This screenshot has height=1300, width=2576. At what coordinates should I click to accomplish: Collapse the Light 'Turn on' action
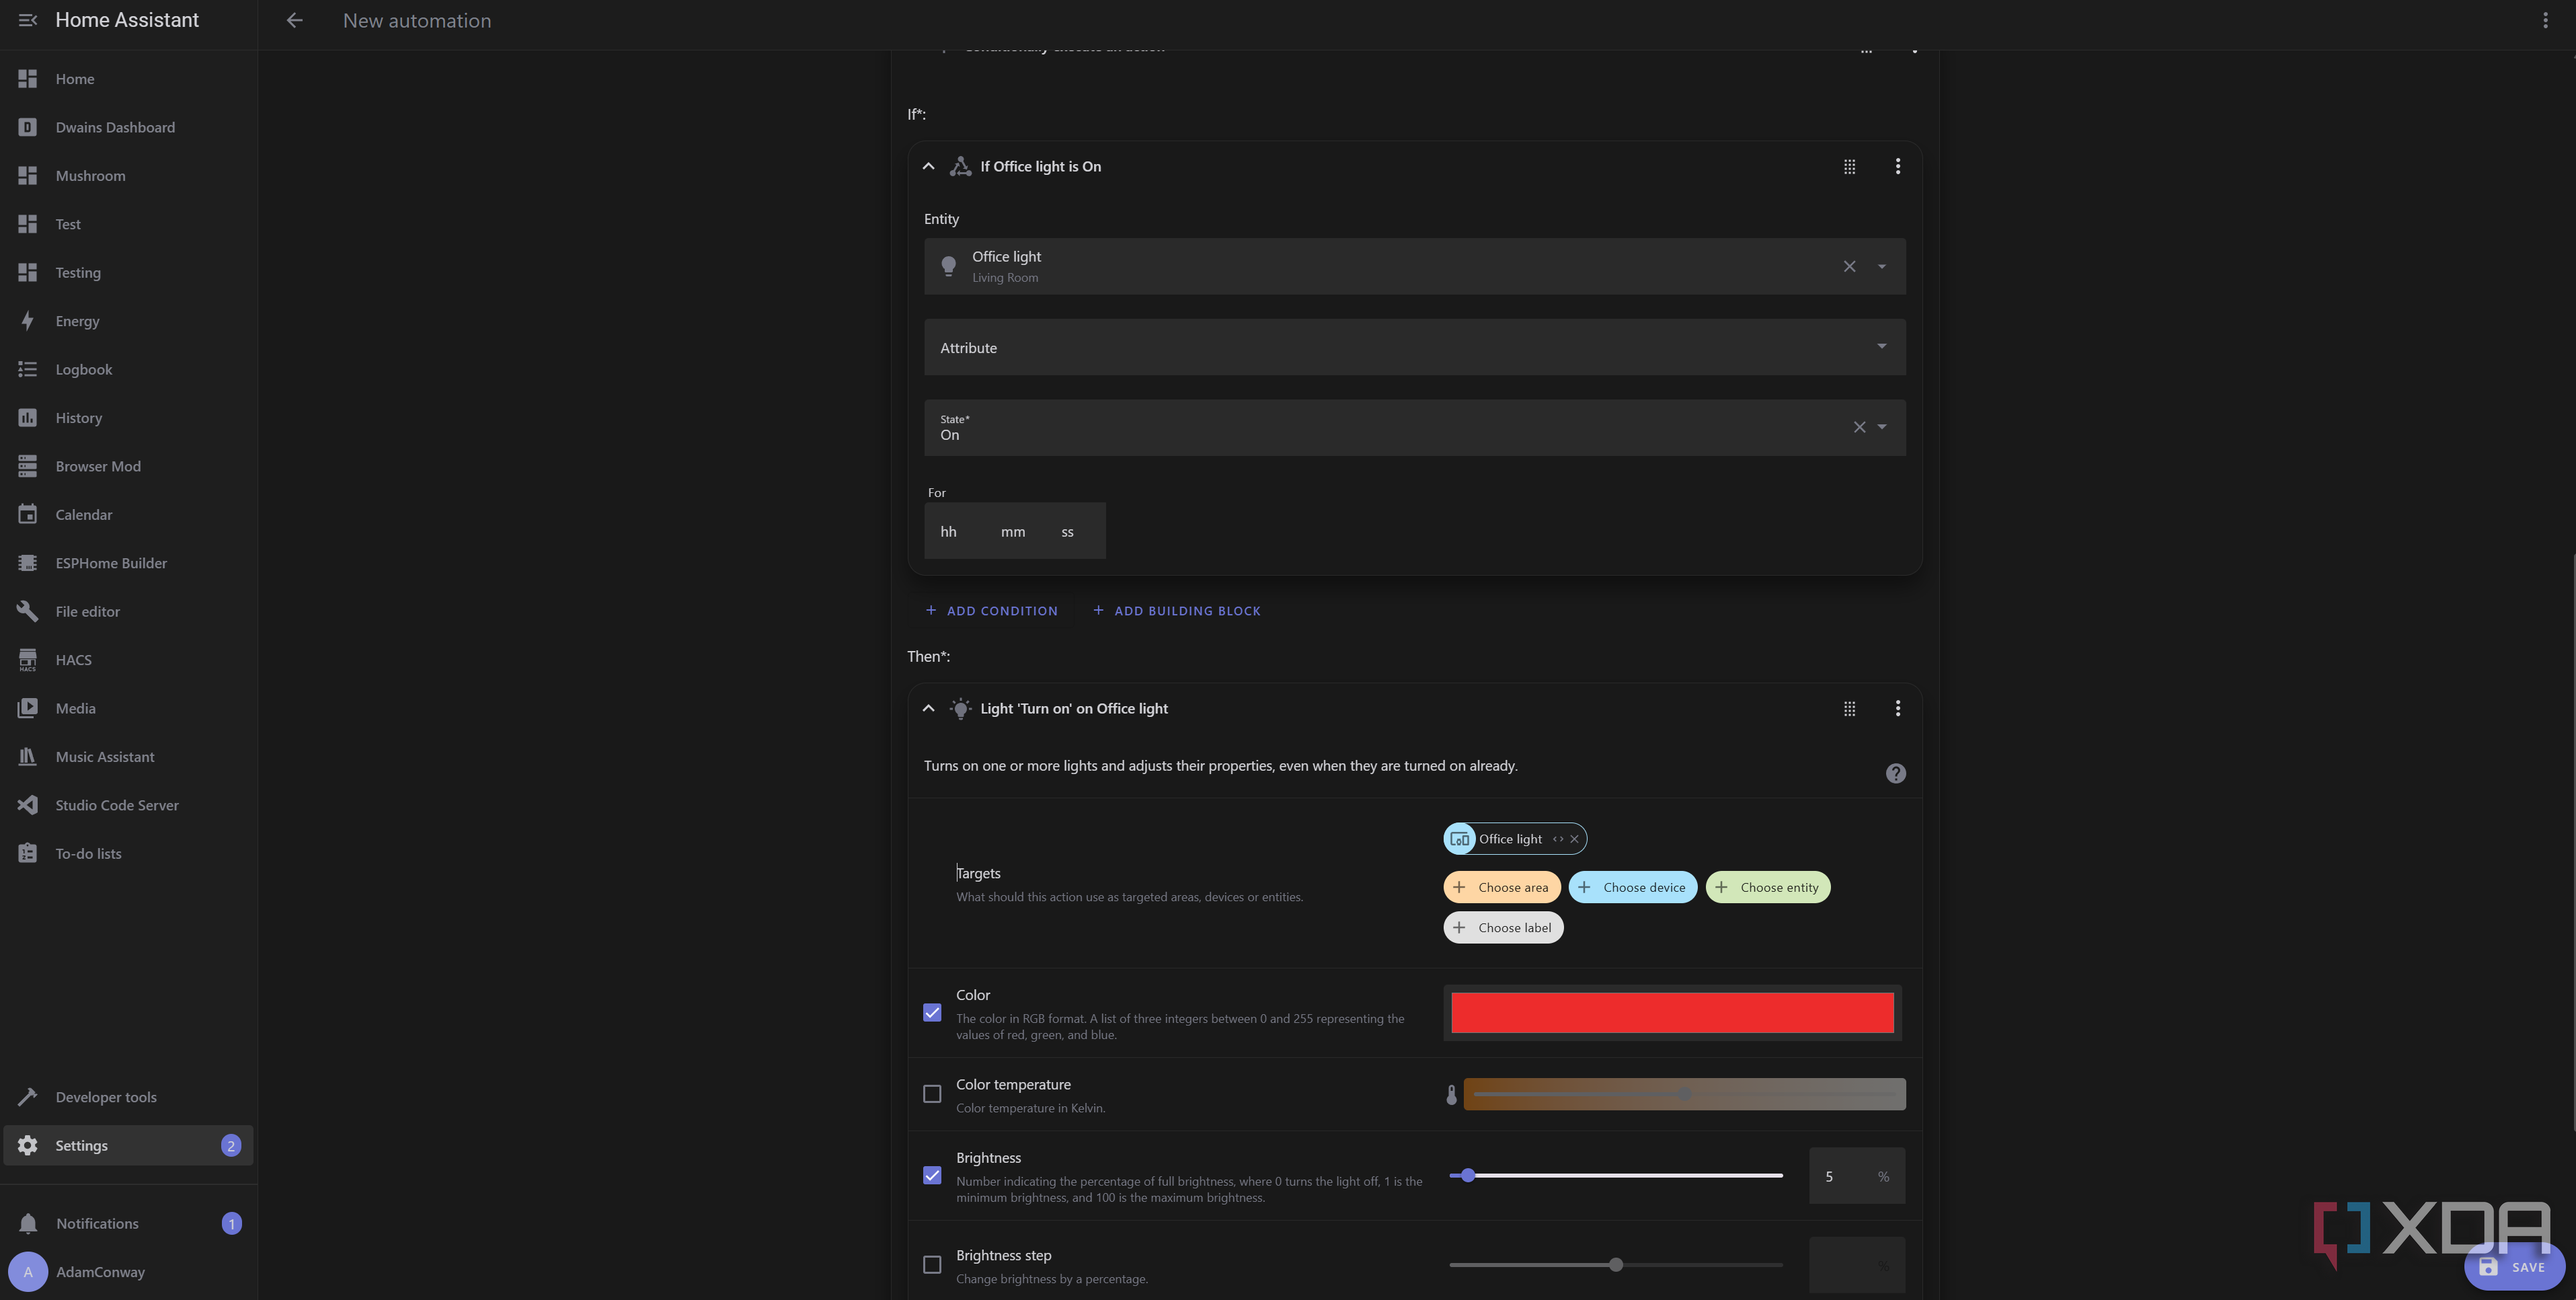click(x=928, y=709)
